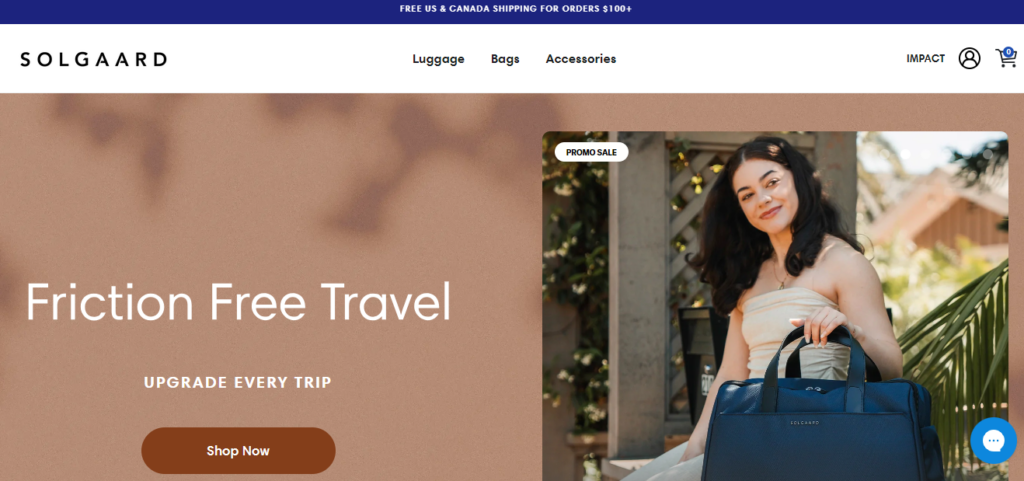This screenshot has width=1024, height=481.
Task: Open the shopping cart icon
Action: click(x=1005, y=59)
